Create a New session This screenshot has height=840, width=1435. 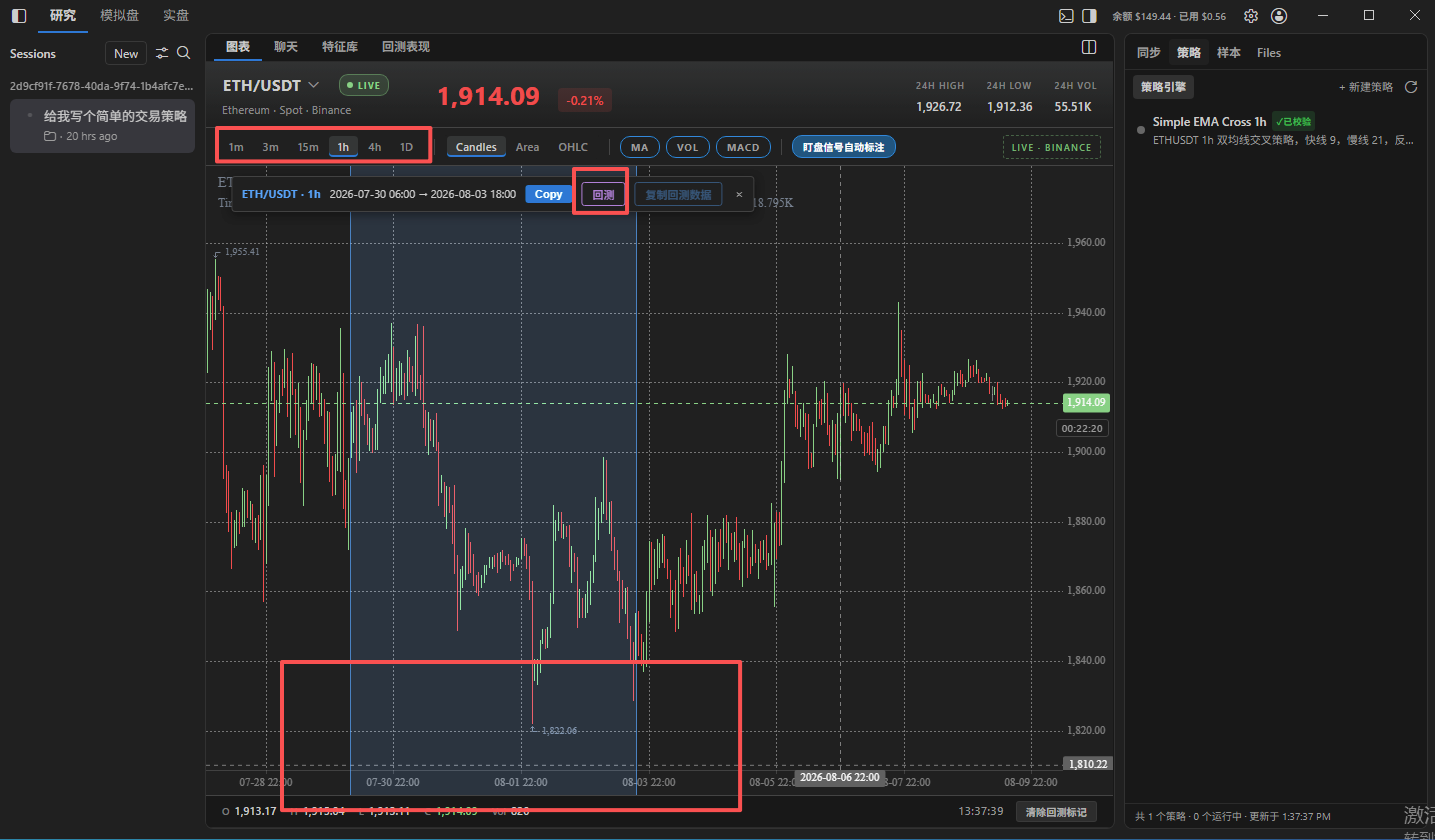pyautogui.click(x=126, y=54)
